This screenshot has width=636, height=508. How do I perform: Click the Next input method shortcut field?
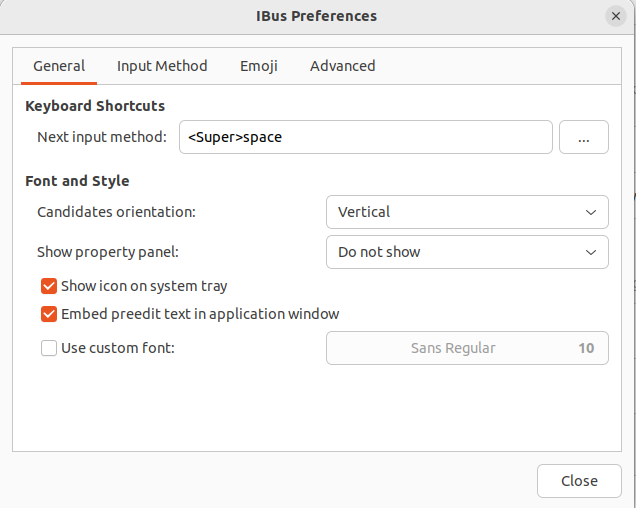(x=365, y=137)
